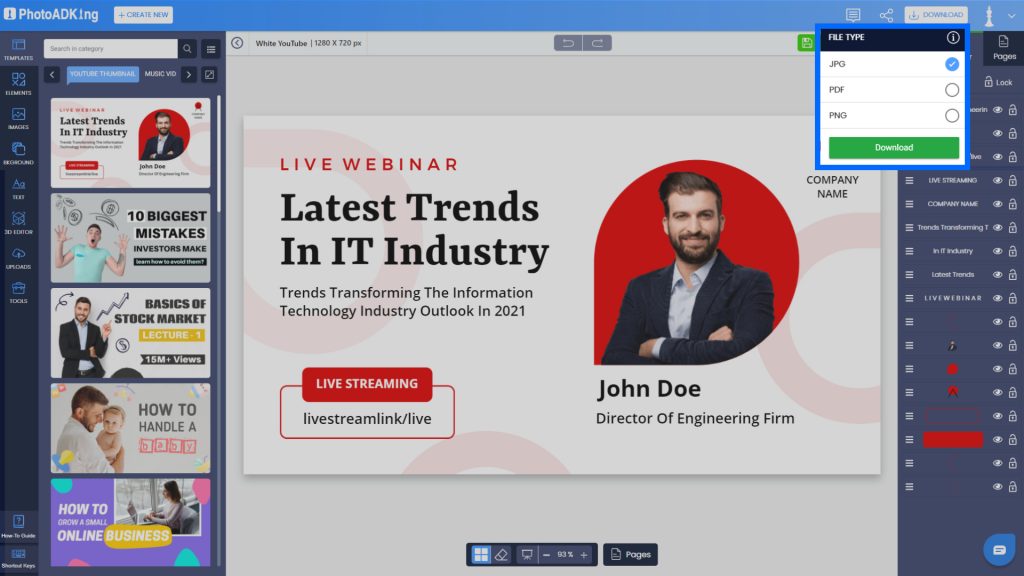The image size is (1024, 576).
Task: Click the search magnifier icon
Action: (x=187, y=48)
